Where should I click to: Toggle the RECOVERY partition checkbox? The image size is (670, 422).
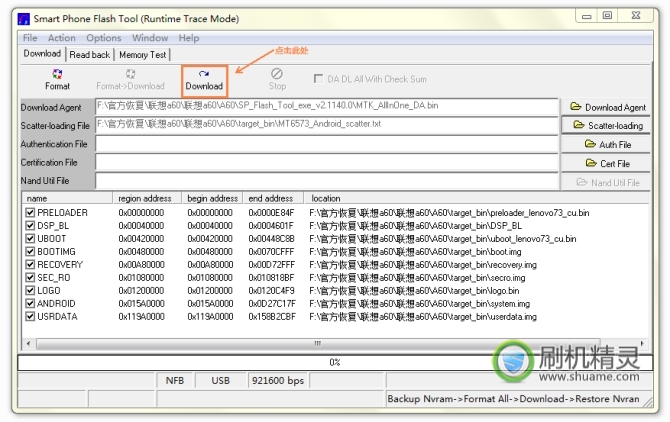(29, 265)
